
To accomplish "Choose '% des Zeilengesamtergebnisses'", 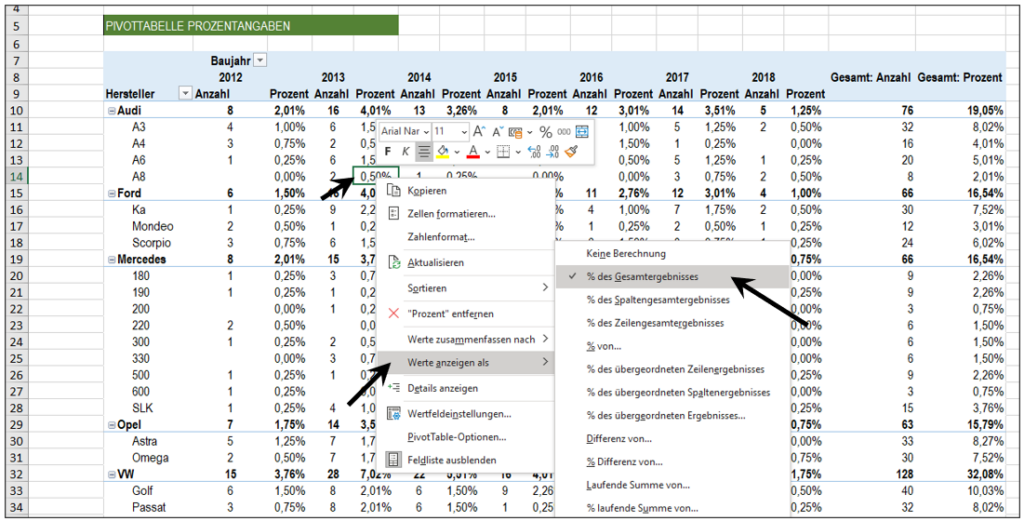I will 673,323.
